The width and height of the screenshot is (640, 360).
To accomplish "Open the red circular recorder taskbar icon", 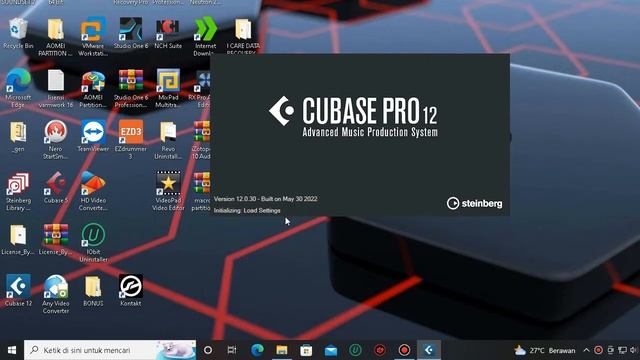I will coord(404,350).
